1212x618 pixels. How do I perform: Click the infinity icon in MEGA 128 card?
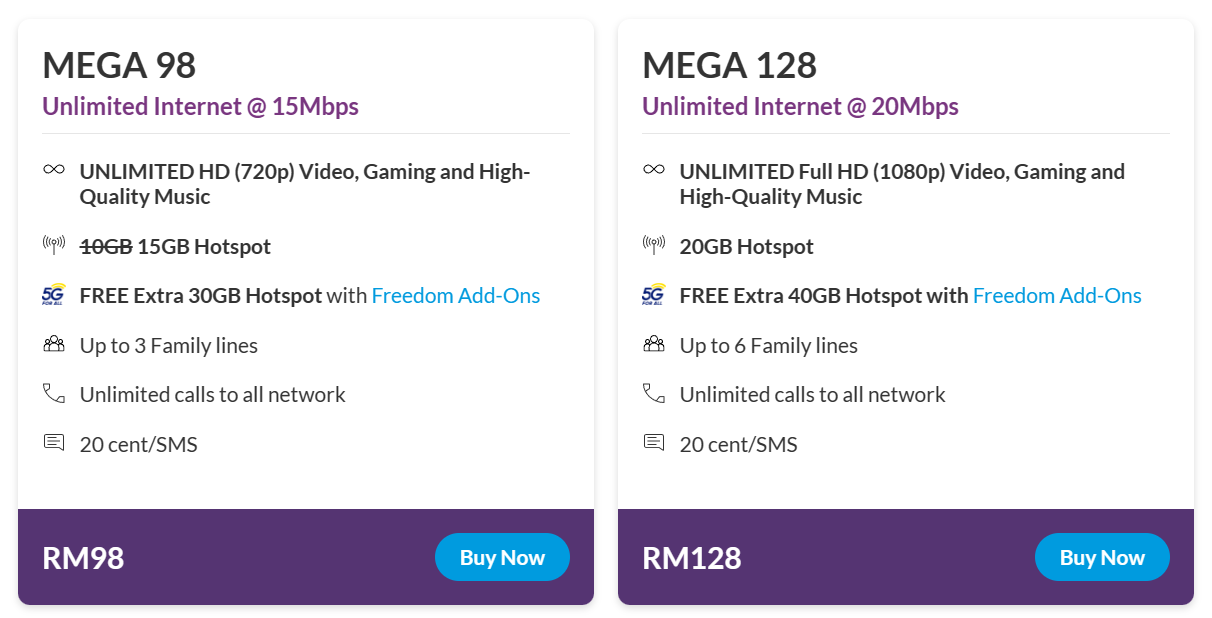pyautogui.click(x=654, y=170)
